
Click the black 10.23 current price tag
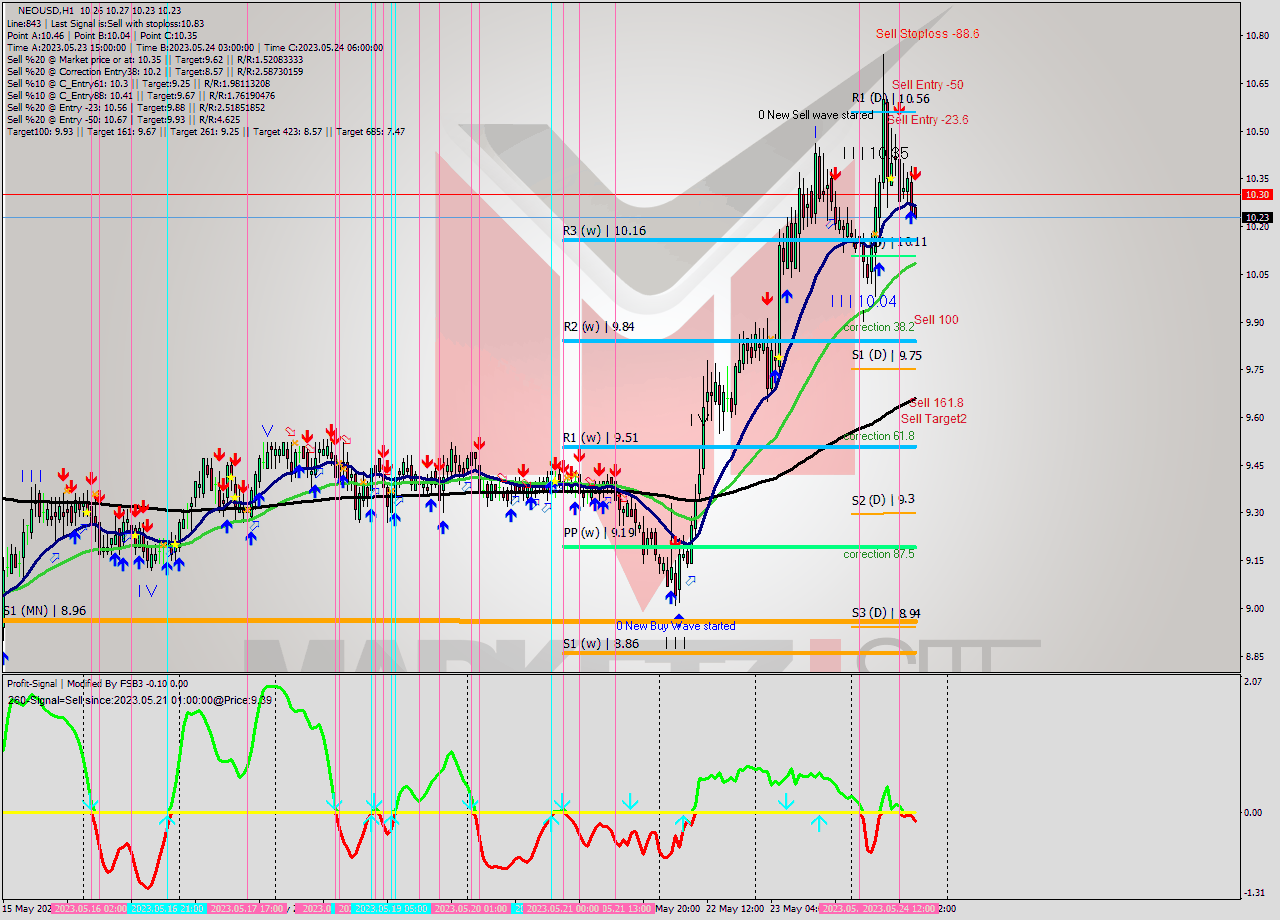coord(1257,217)
